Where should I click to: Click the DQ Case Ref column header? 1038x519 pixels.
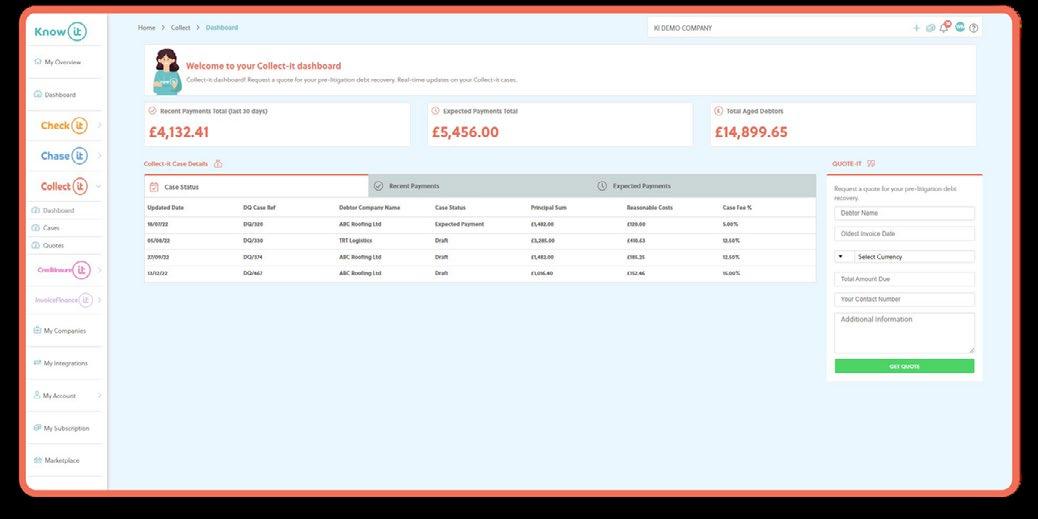coord(260,208)
